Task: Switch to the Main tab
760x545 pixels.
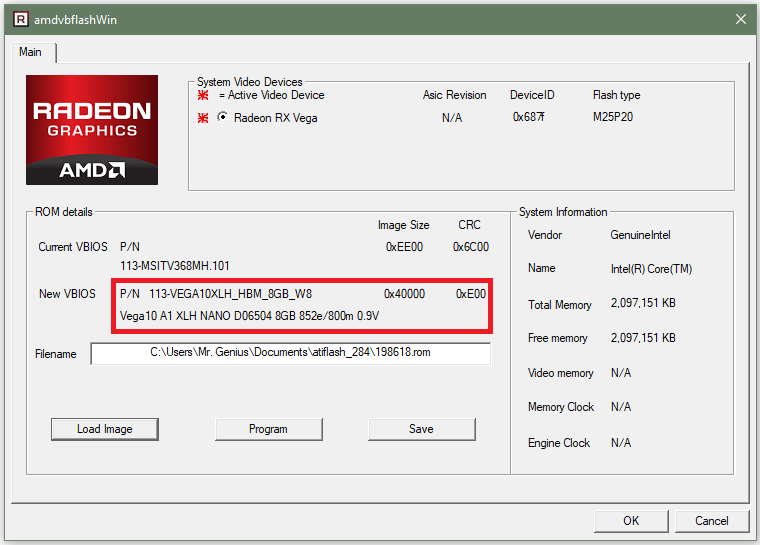Action: tap(31, 52)
